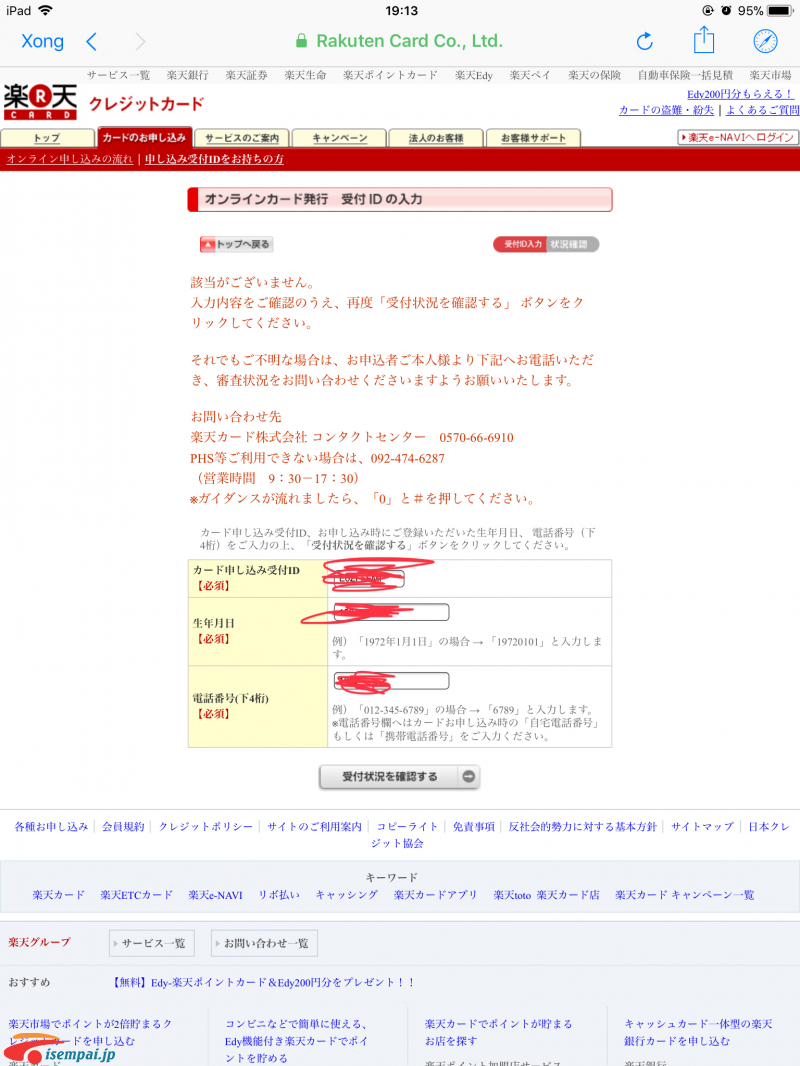Screen dimensions: 800x1066
Task: Open 楽天e-NAVI keyword link
Action: (215, 895)
